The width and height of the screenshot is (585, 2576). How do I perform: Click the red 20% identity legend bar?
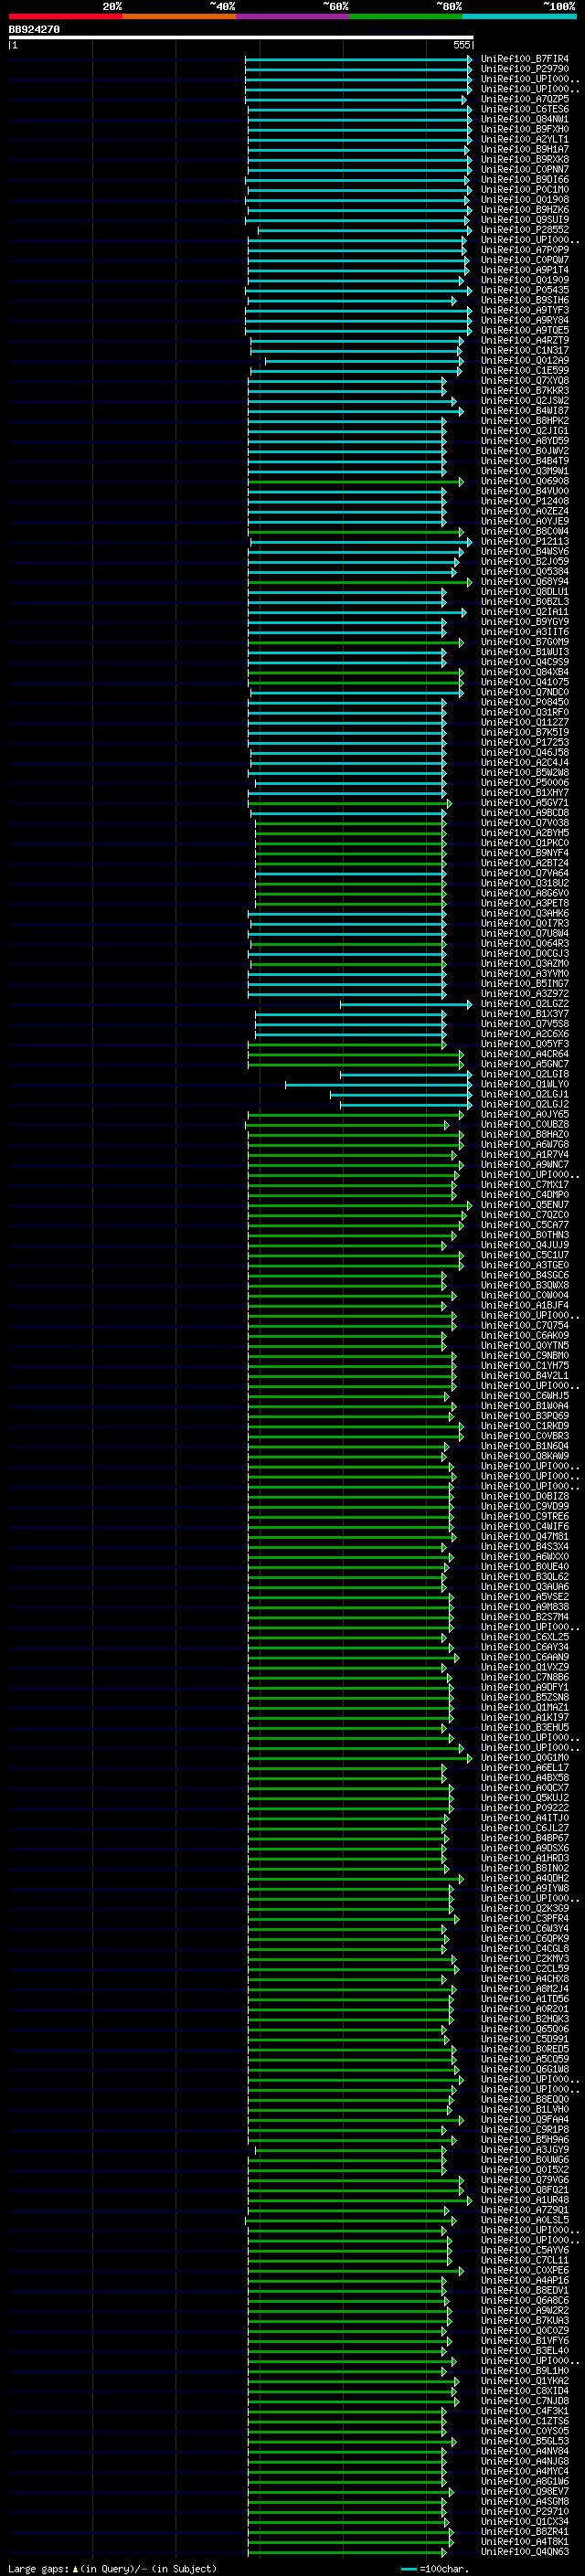point(65,16)
